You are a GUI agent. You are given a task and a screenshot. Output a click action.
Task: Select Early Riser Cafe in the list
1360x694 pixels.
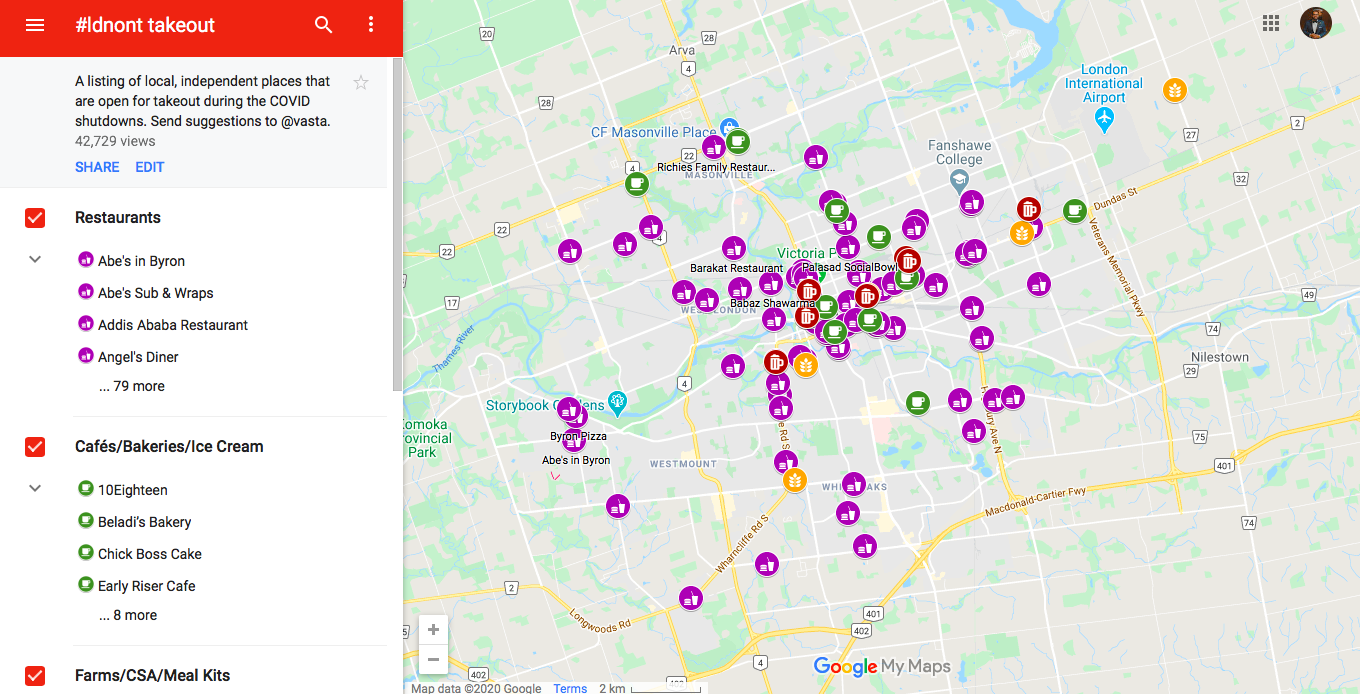tap(146, 586)
